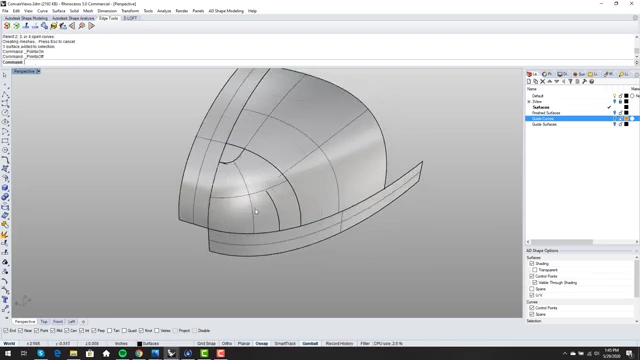Viewport: 640px width, 360px height.
Task: Click the first red Edge Tools icon
Action: pos(7,26)
